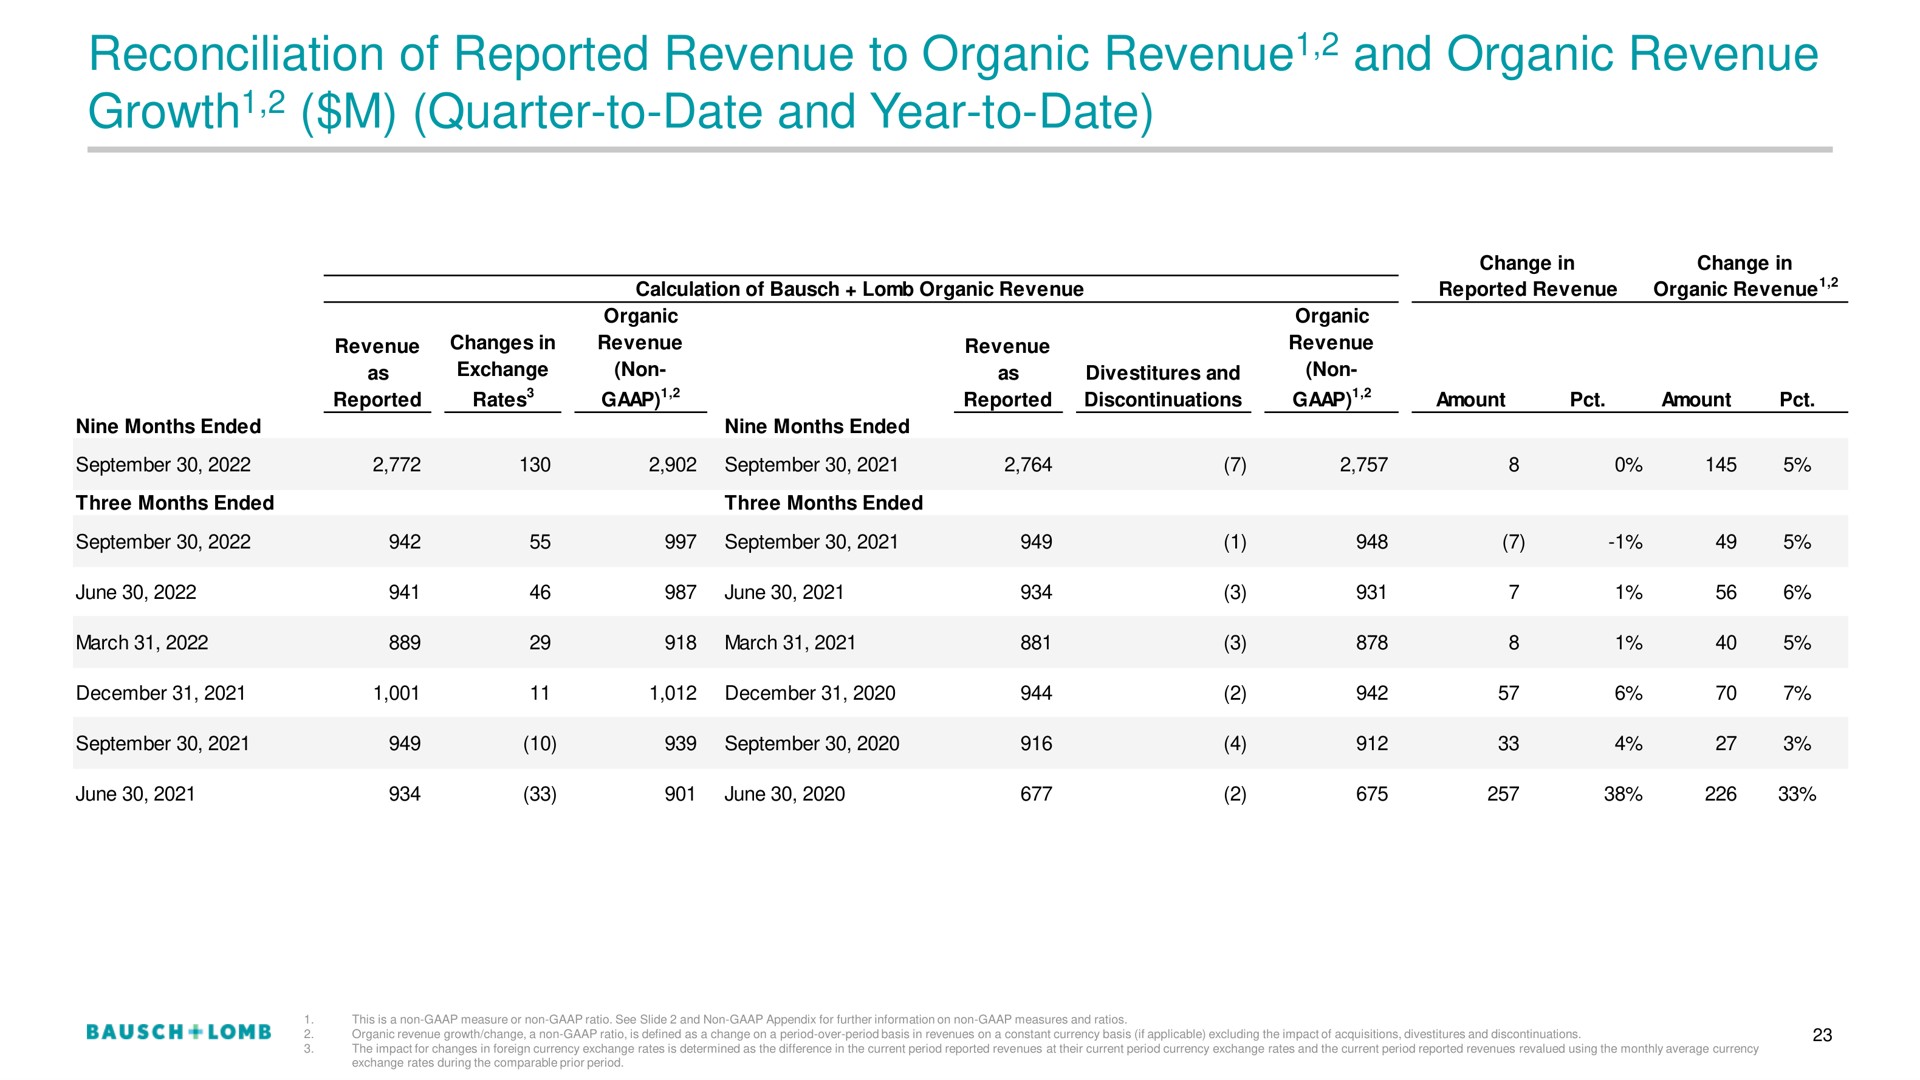Click the slide page number 23
Viewport: 1920px width, 1080px height.
click(1822, 1035)
